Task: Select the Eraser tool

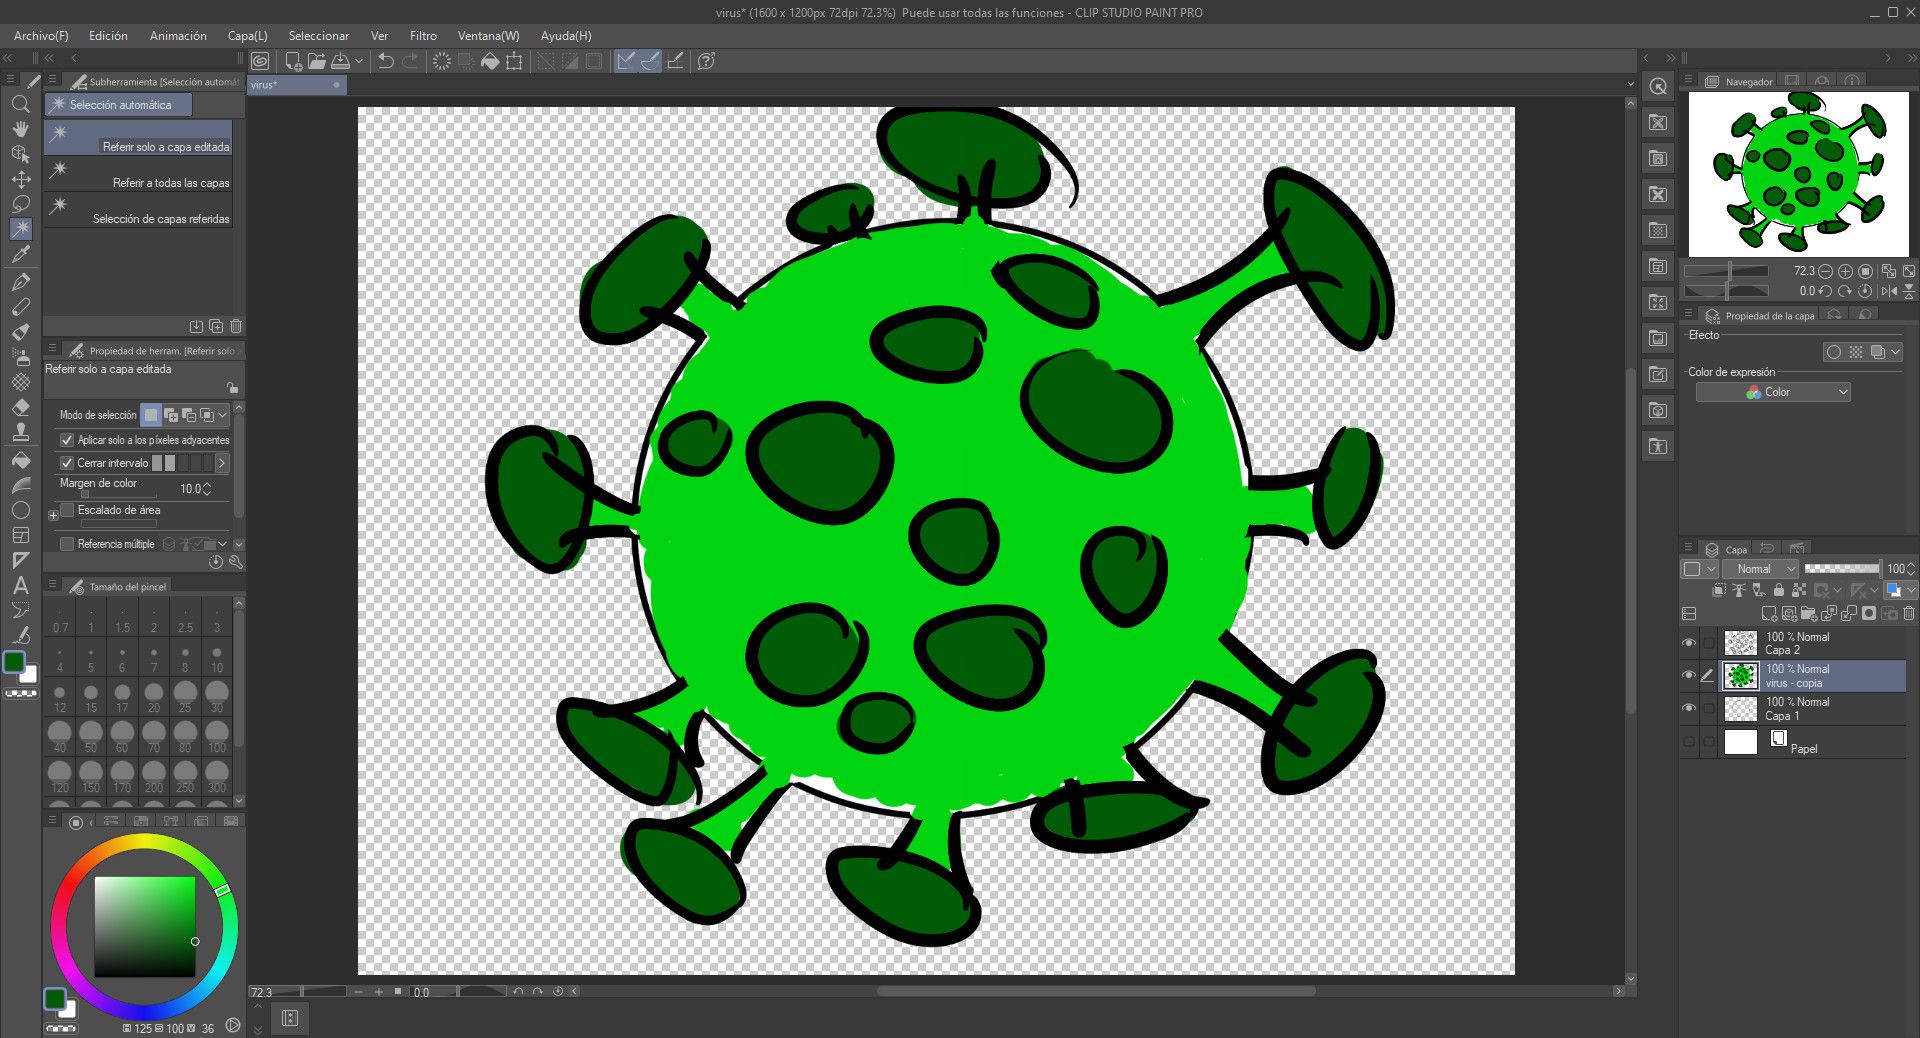Action: point(20,408)
